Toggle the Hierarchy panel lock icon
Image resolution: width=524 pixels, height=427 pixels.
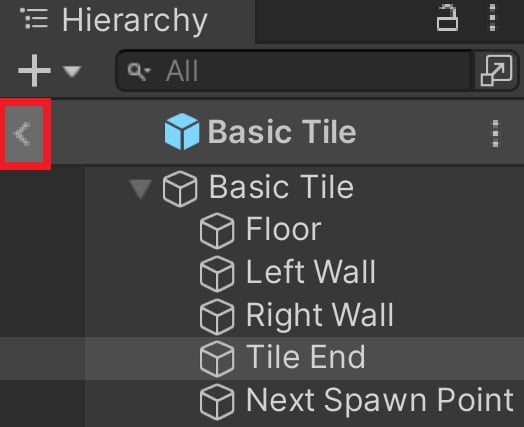click(x=447, y=18)
